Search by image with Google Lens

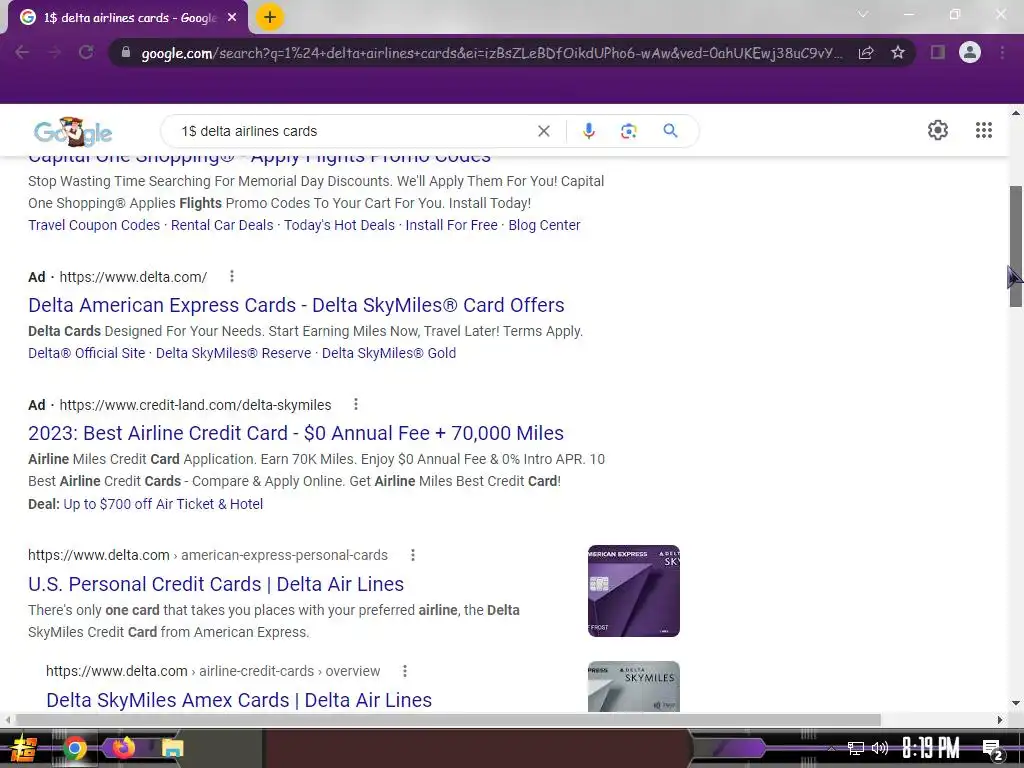coord(629,131)
